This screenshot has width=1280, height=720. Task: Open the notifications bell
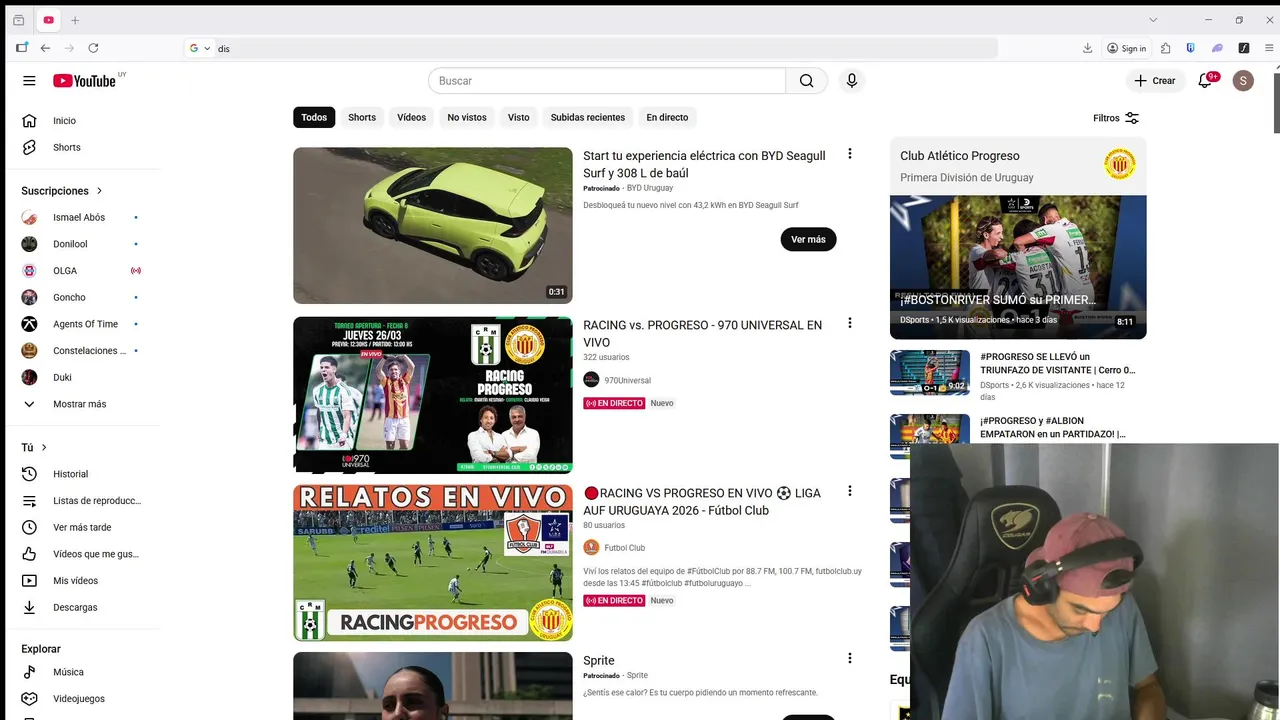tap(1205, 81)
